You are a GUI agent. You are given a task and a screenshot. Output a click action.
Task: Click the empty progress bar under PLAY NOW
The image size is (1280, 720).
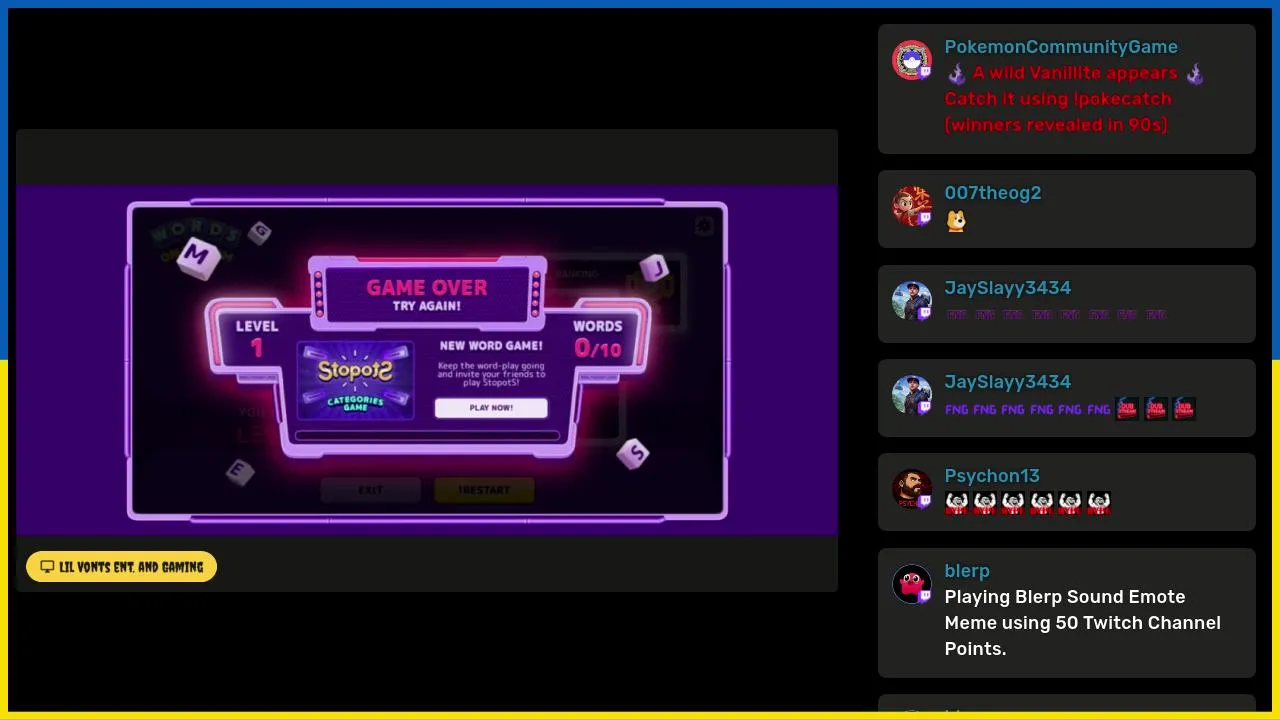pos(427,436)
